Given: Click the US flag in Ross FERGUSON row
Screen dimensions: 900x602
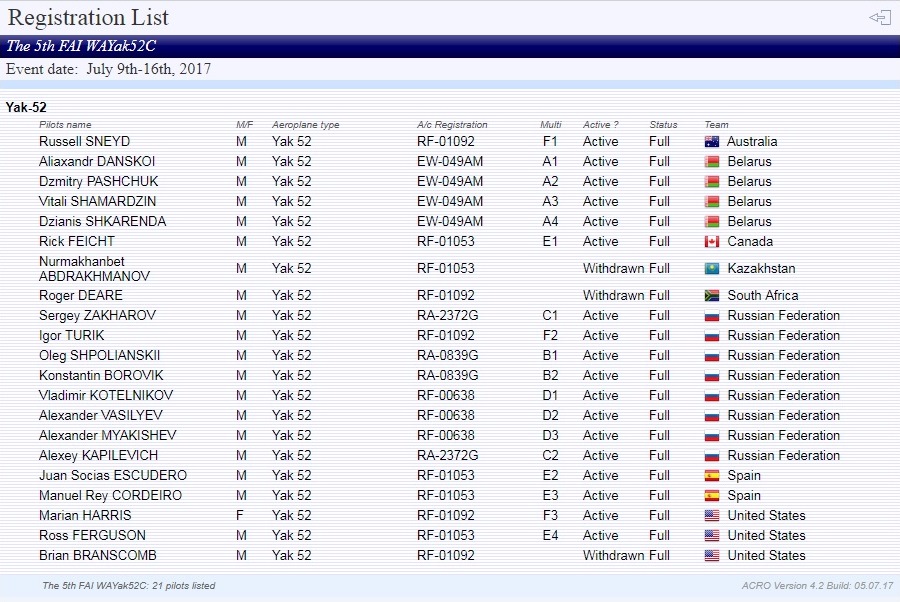Looking at the screenshot, I should tap(712, 536).
